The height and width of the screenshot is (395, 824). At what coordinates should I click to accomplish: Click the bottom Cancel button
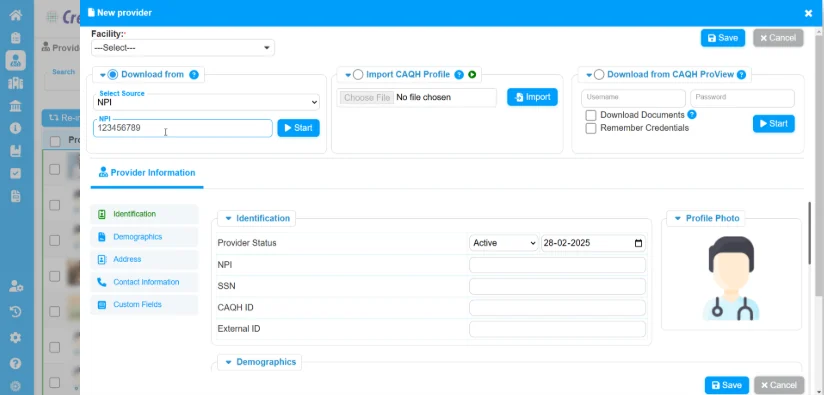click(779, 386)
